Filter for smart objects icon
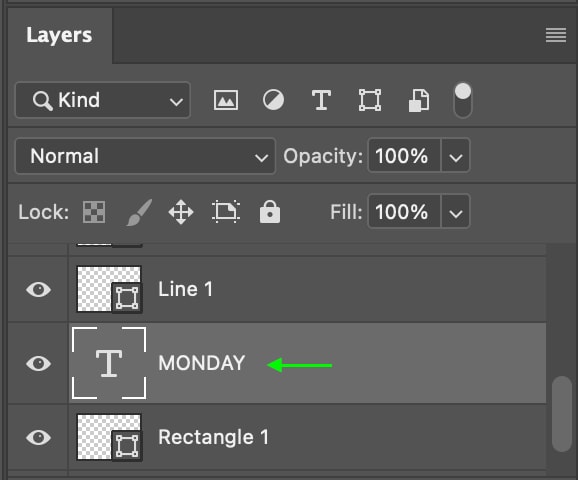Viewport: 578px width, 480px height. [419, 100]
